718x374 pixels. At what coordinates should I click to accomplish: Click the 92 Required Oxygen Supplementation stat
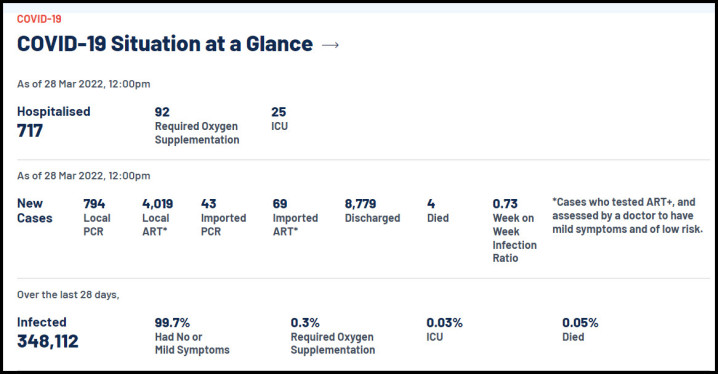pyautogui.click(x=197, y=126)
